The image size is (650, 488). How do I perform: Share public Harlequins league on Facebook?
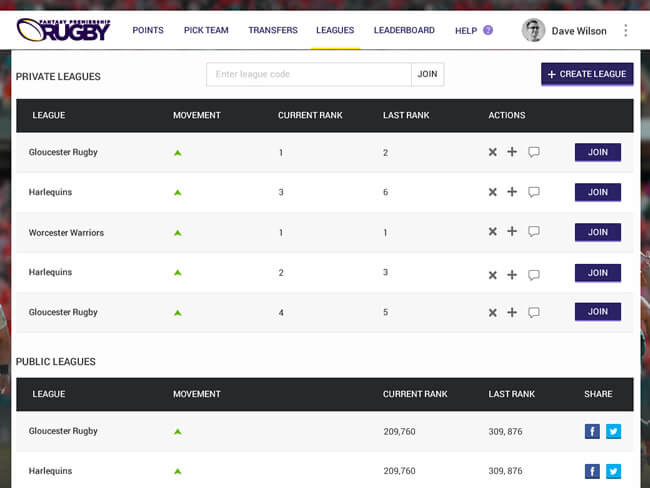pyautogui.click(x=592, y=471)
